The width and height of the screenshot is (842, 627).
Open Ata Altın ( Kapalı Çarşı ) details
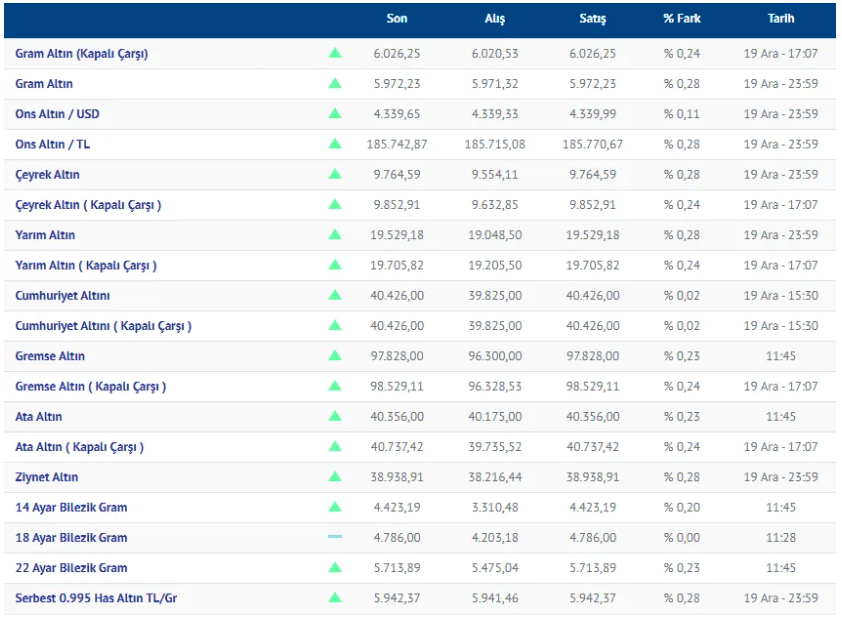tap(79, 447)
